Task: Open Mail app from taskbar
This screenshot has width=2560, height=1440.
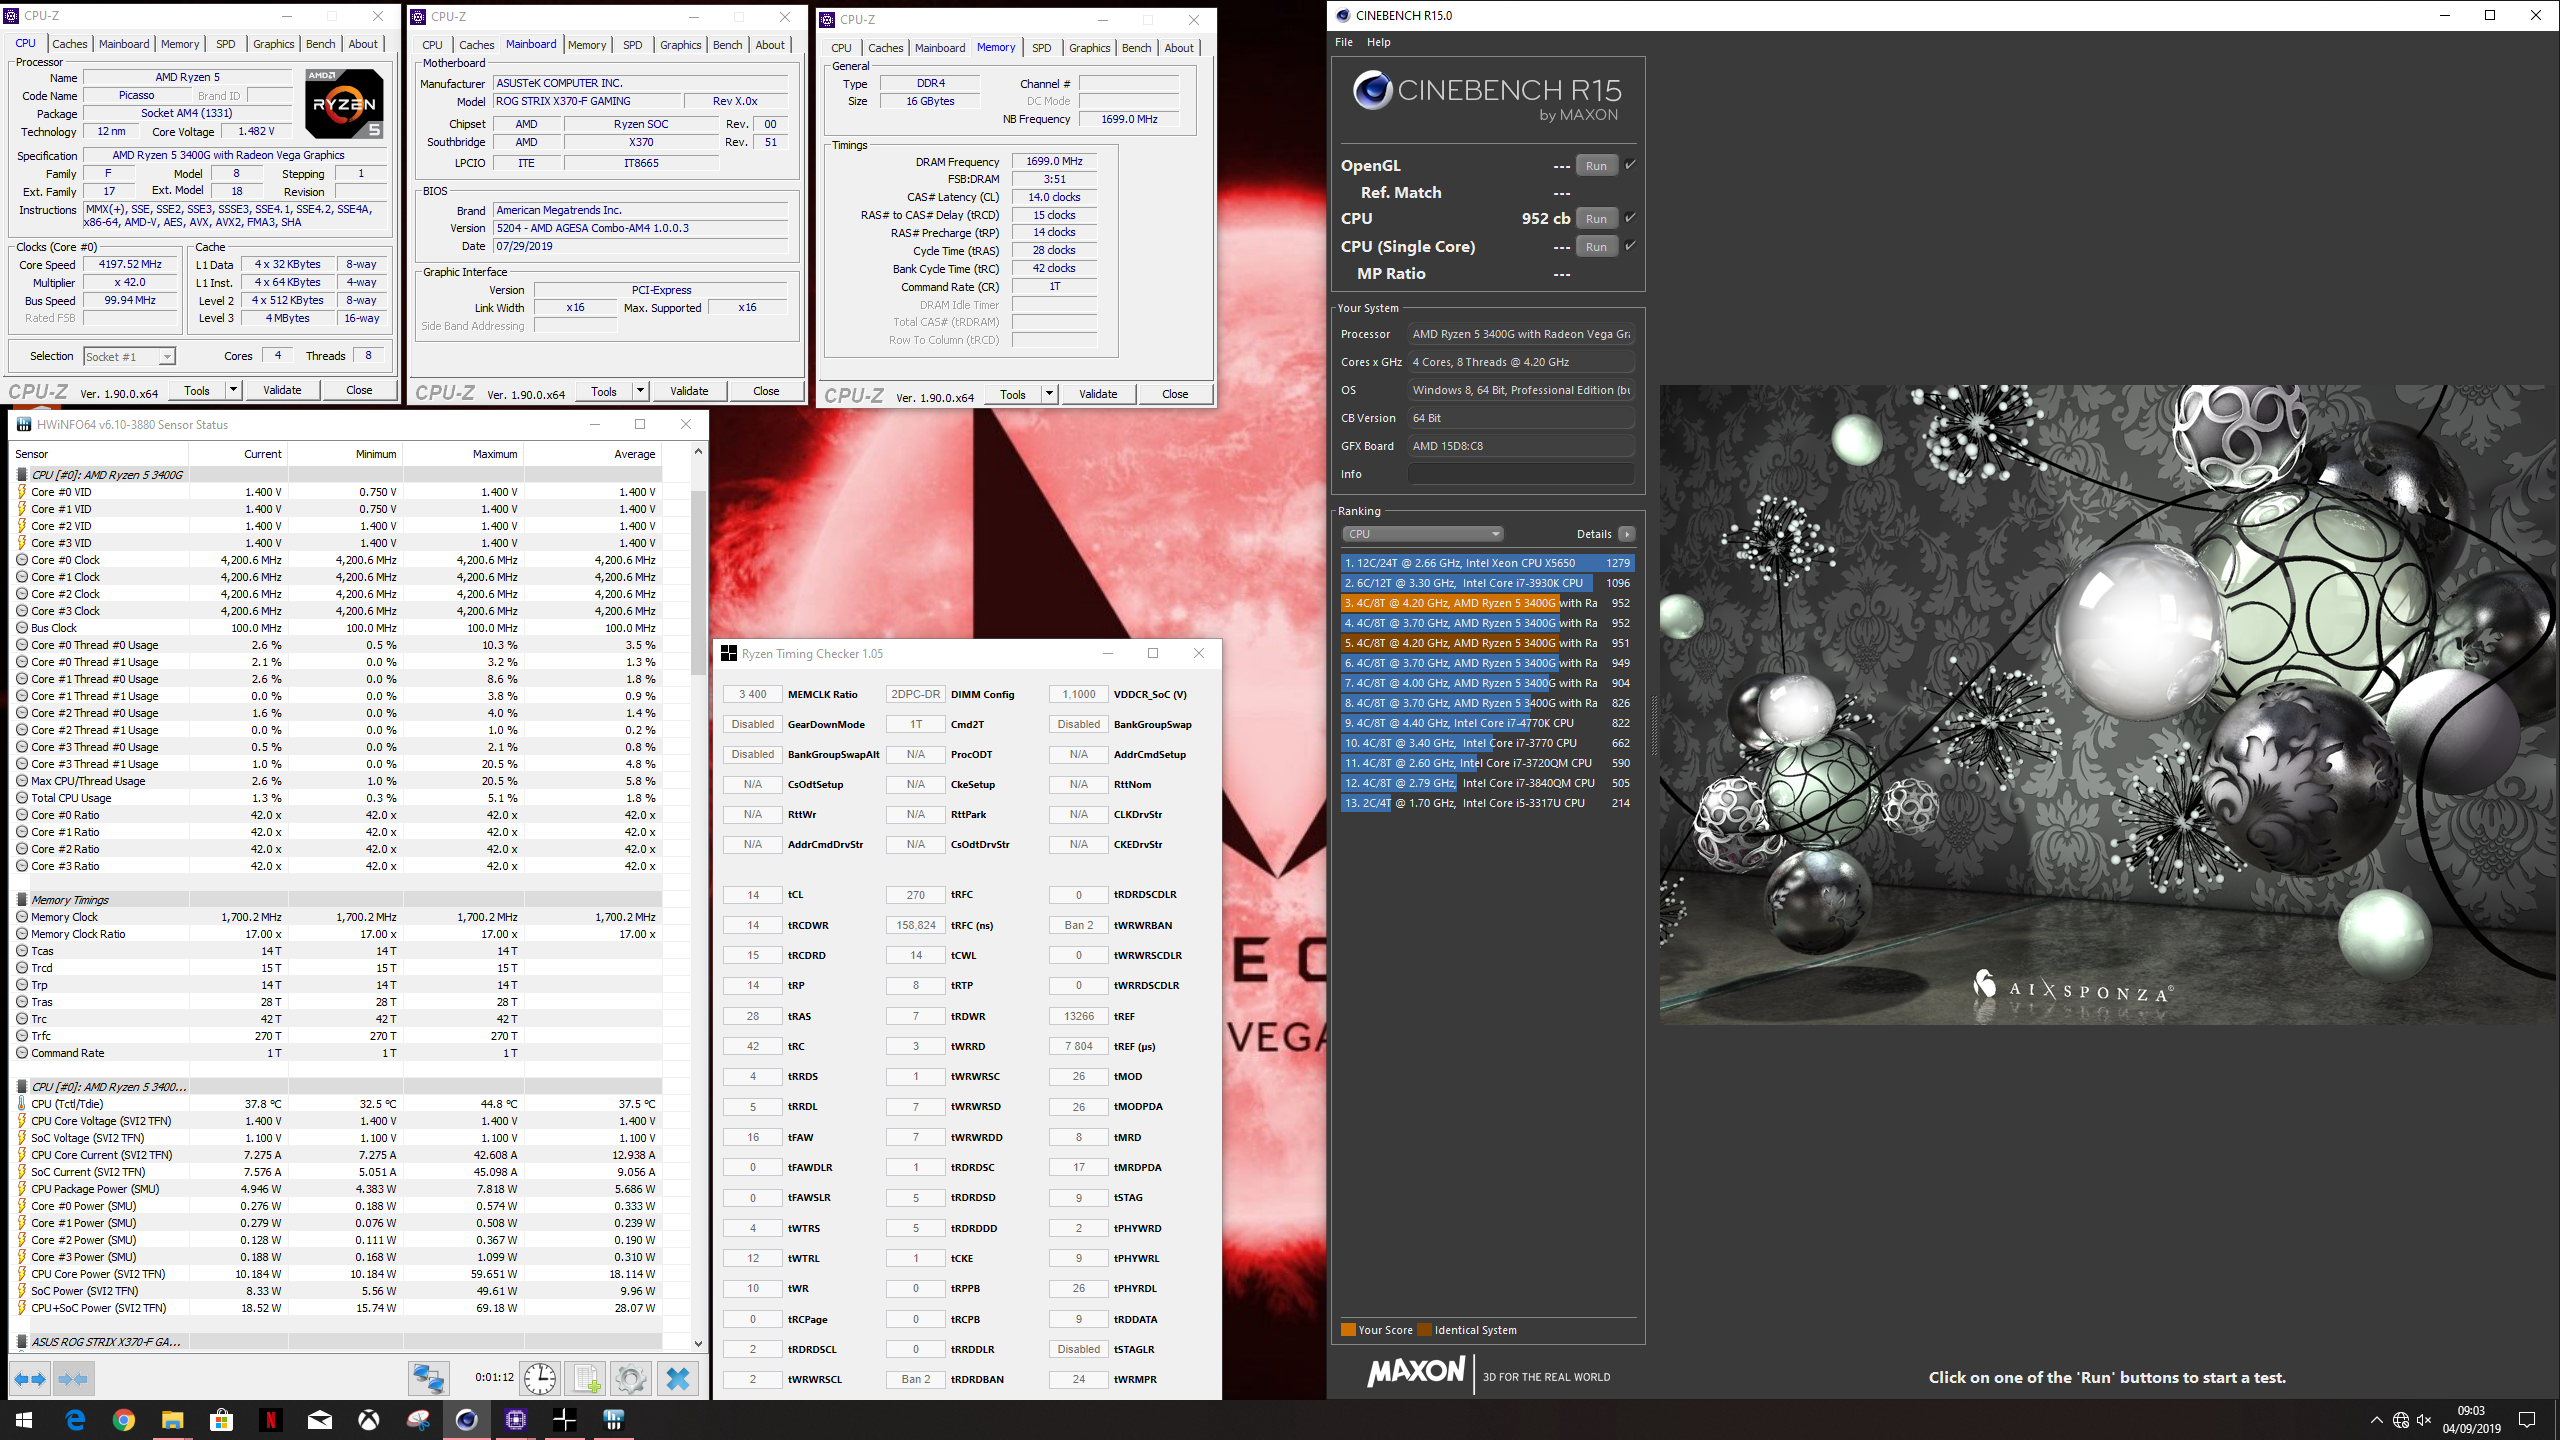Action: coord(320,1420)
